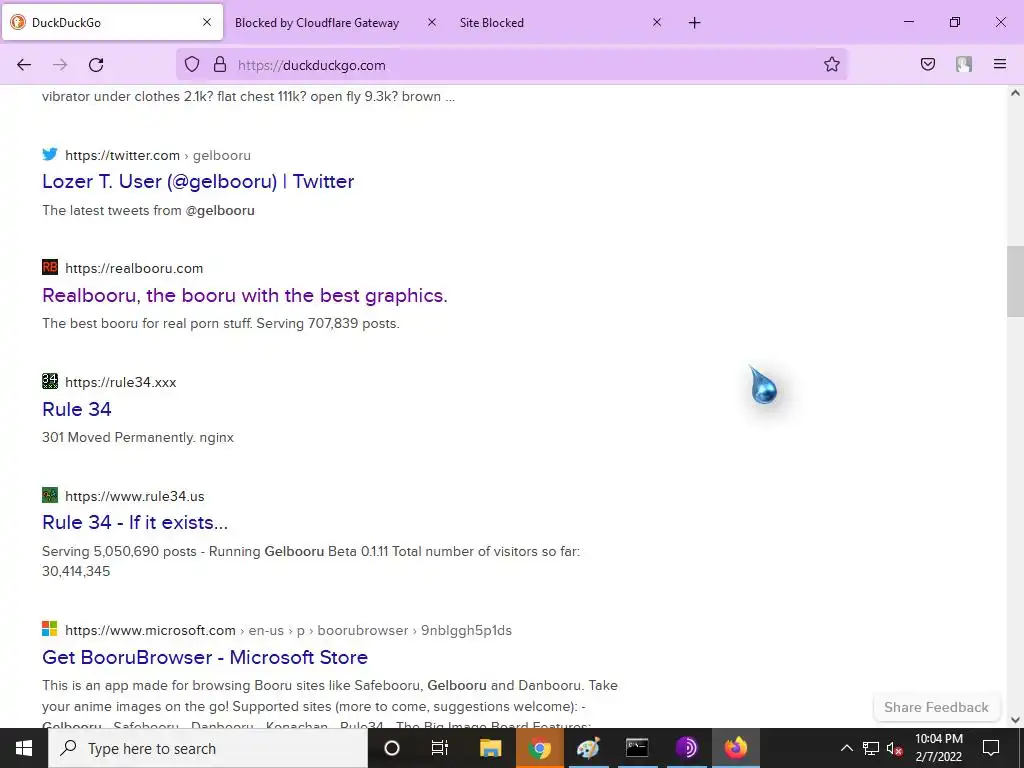Open File Explorer from the taskbar

pos(490,748)
